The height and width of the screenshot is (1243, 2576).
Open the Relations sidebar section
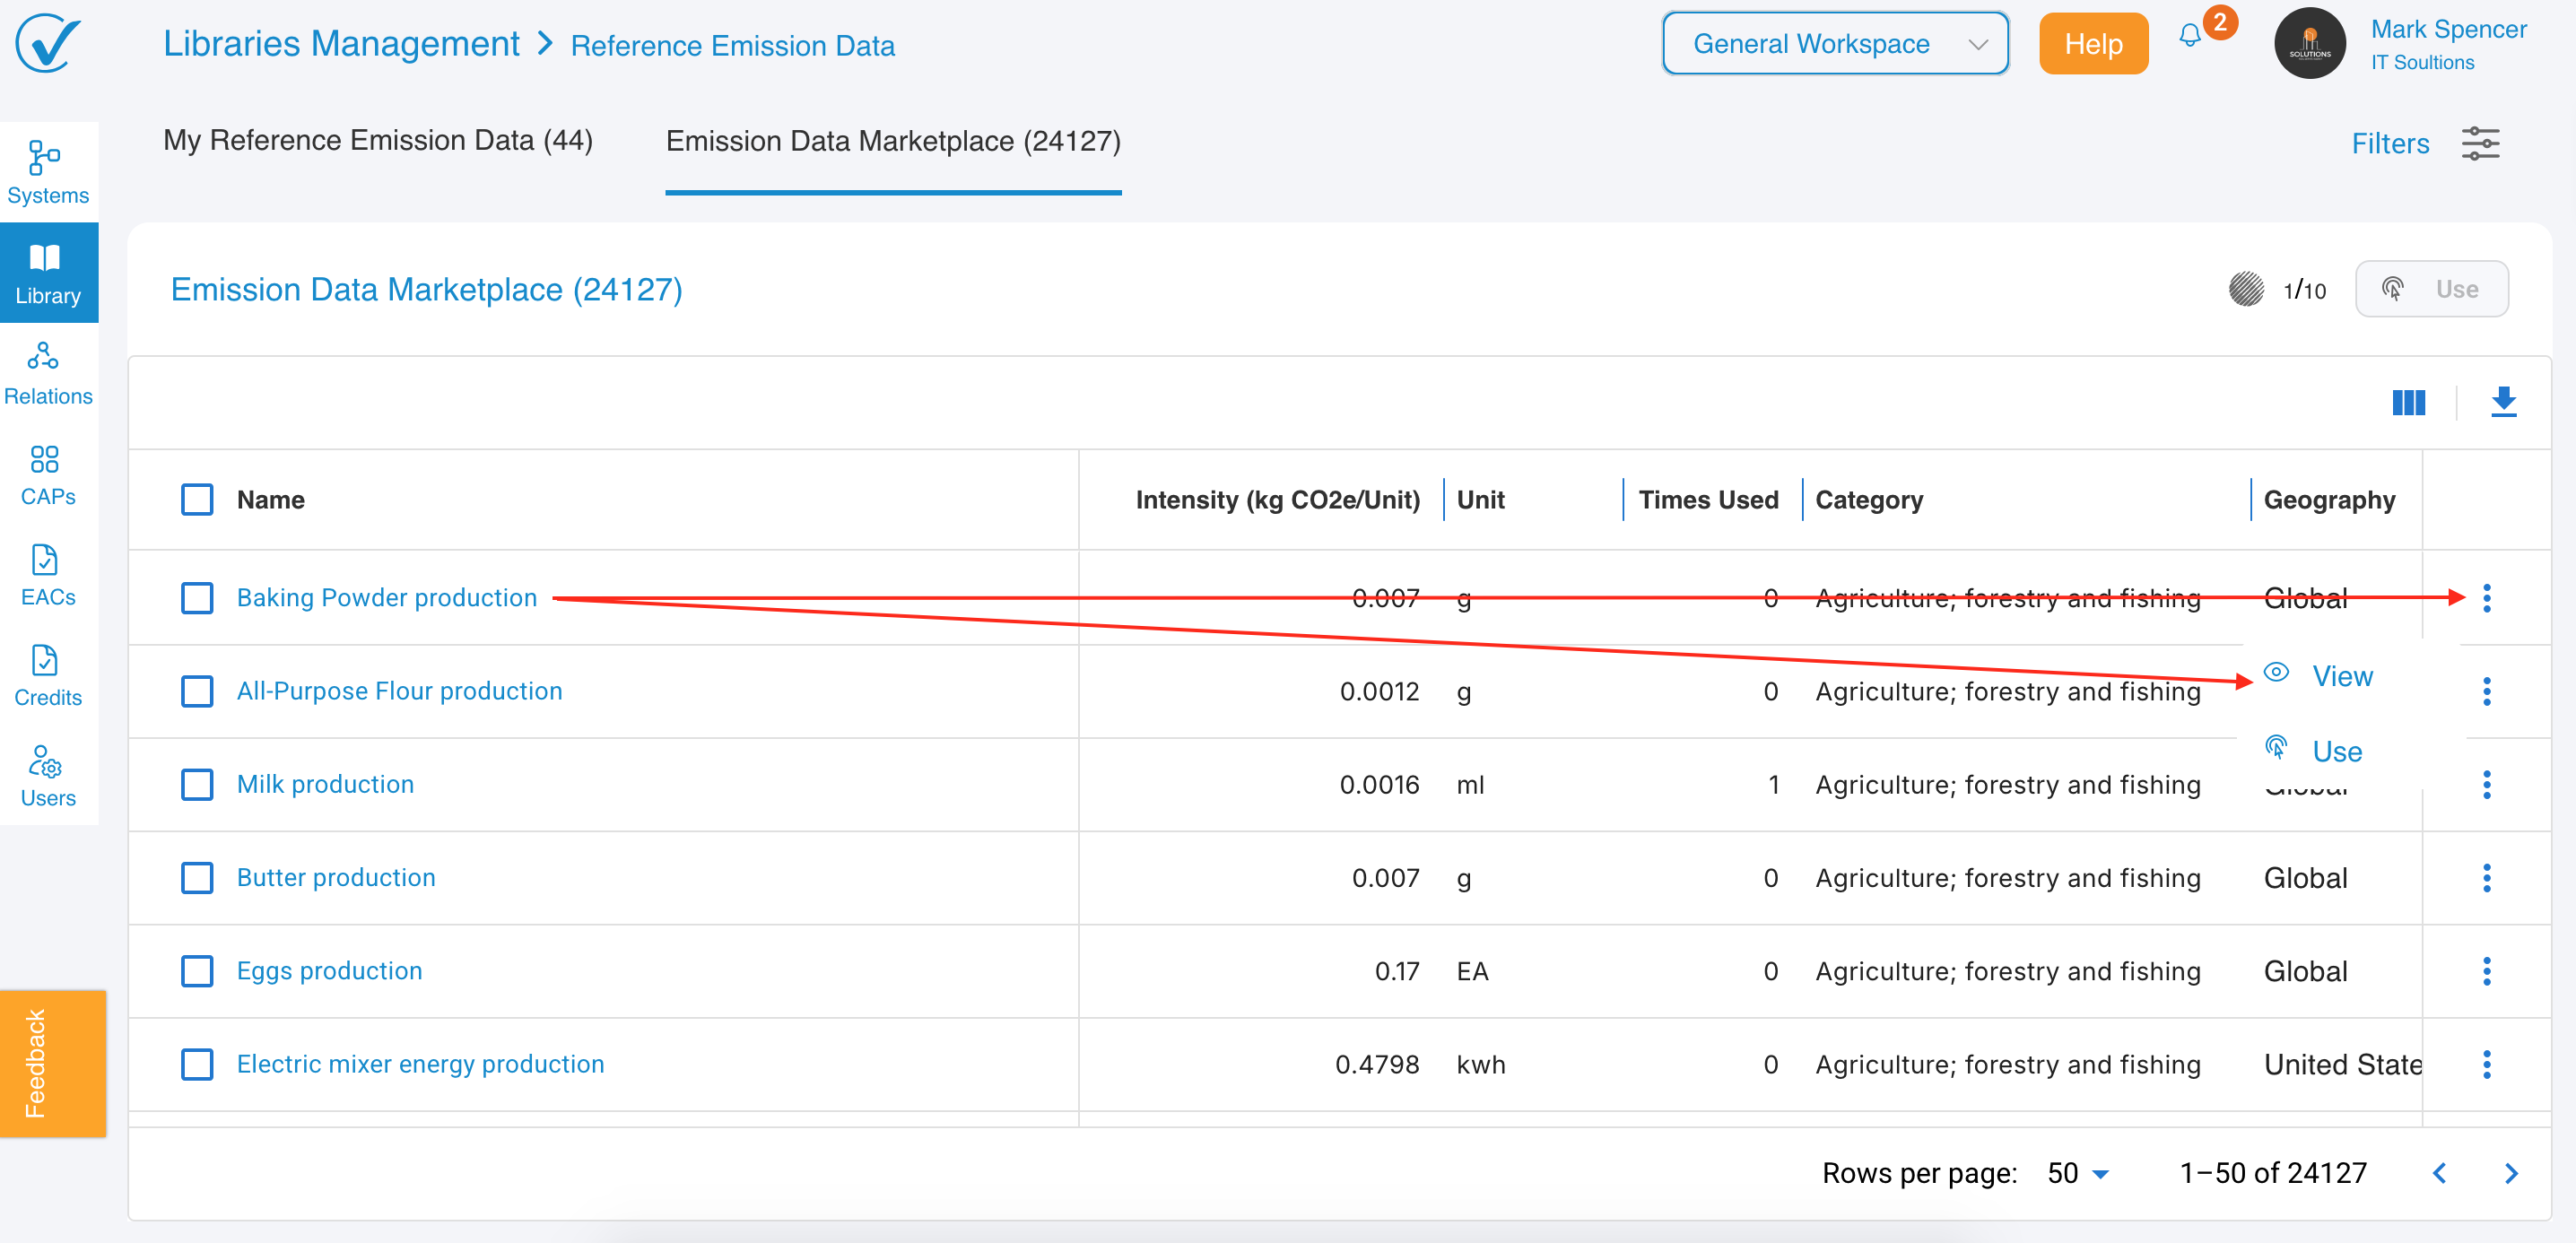[48, 373]
